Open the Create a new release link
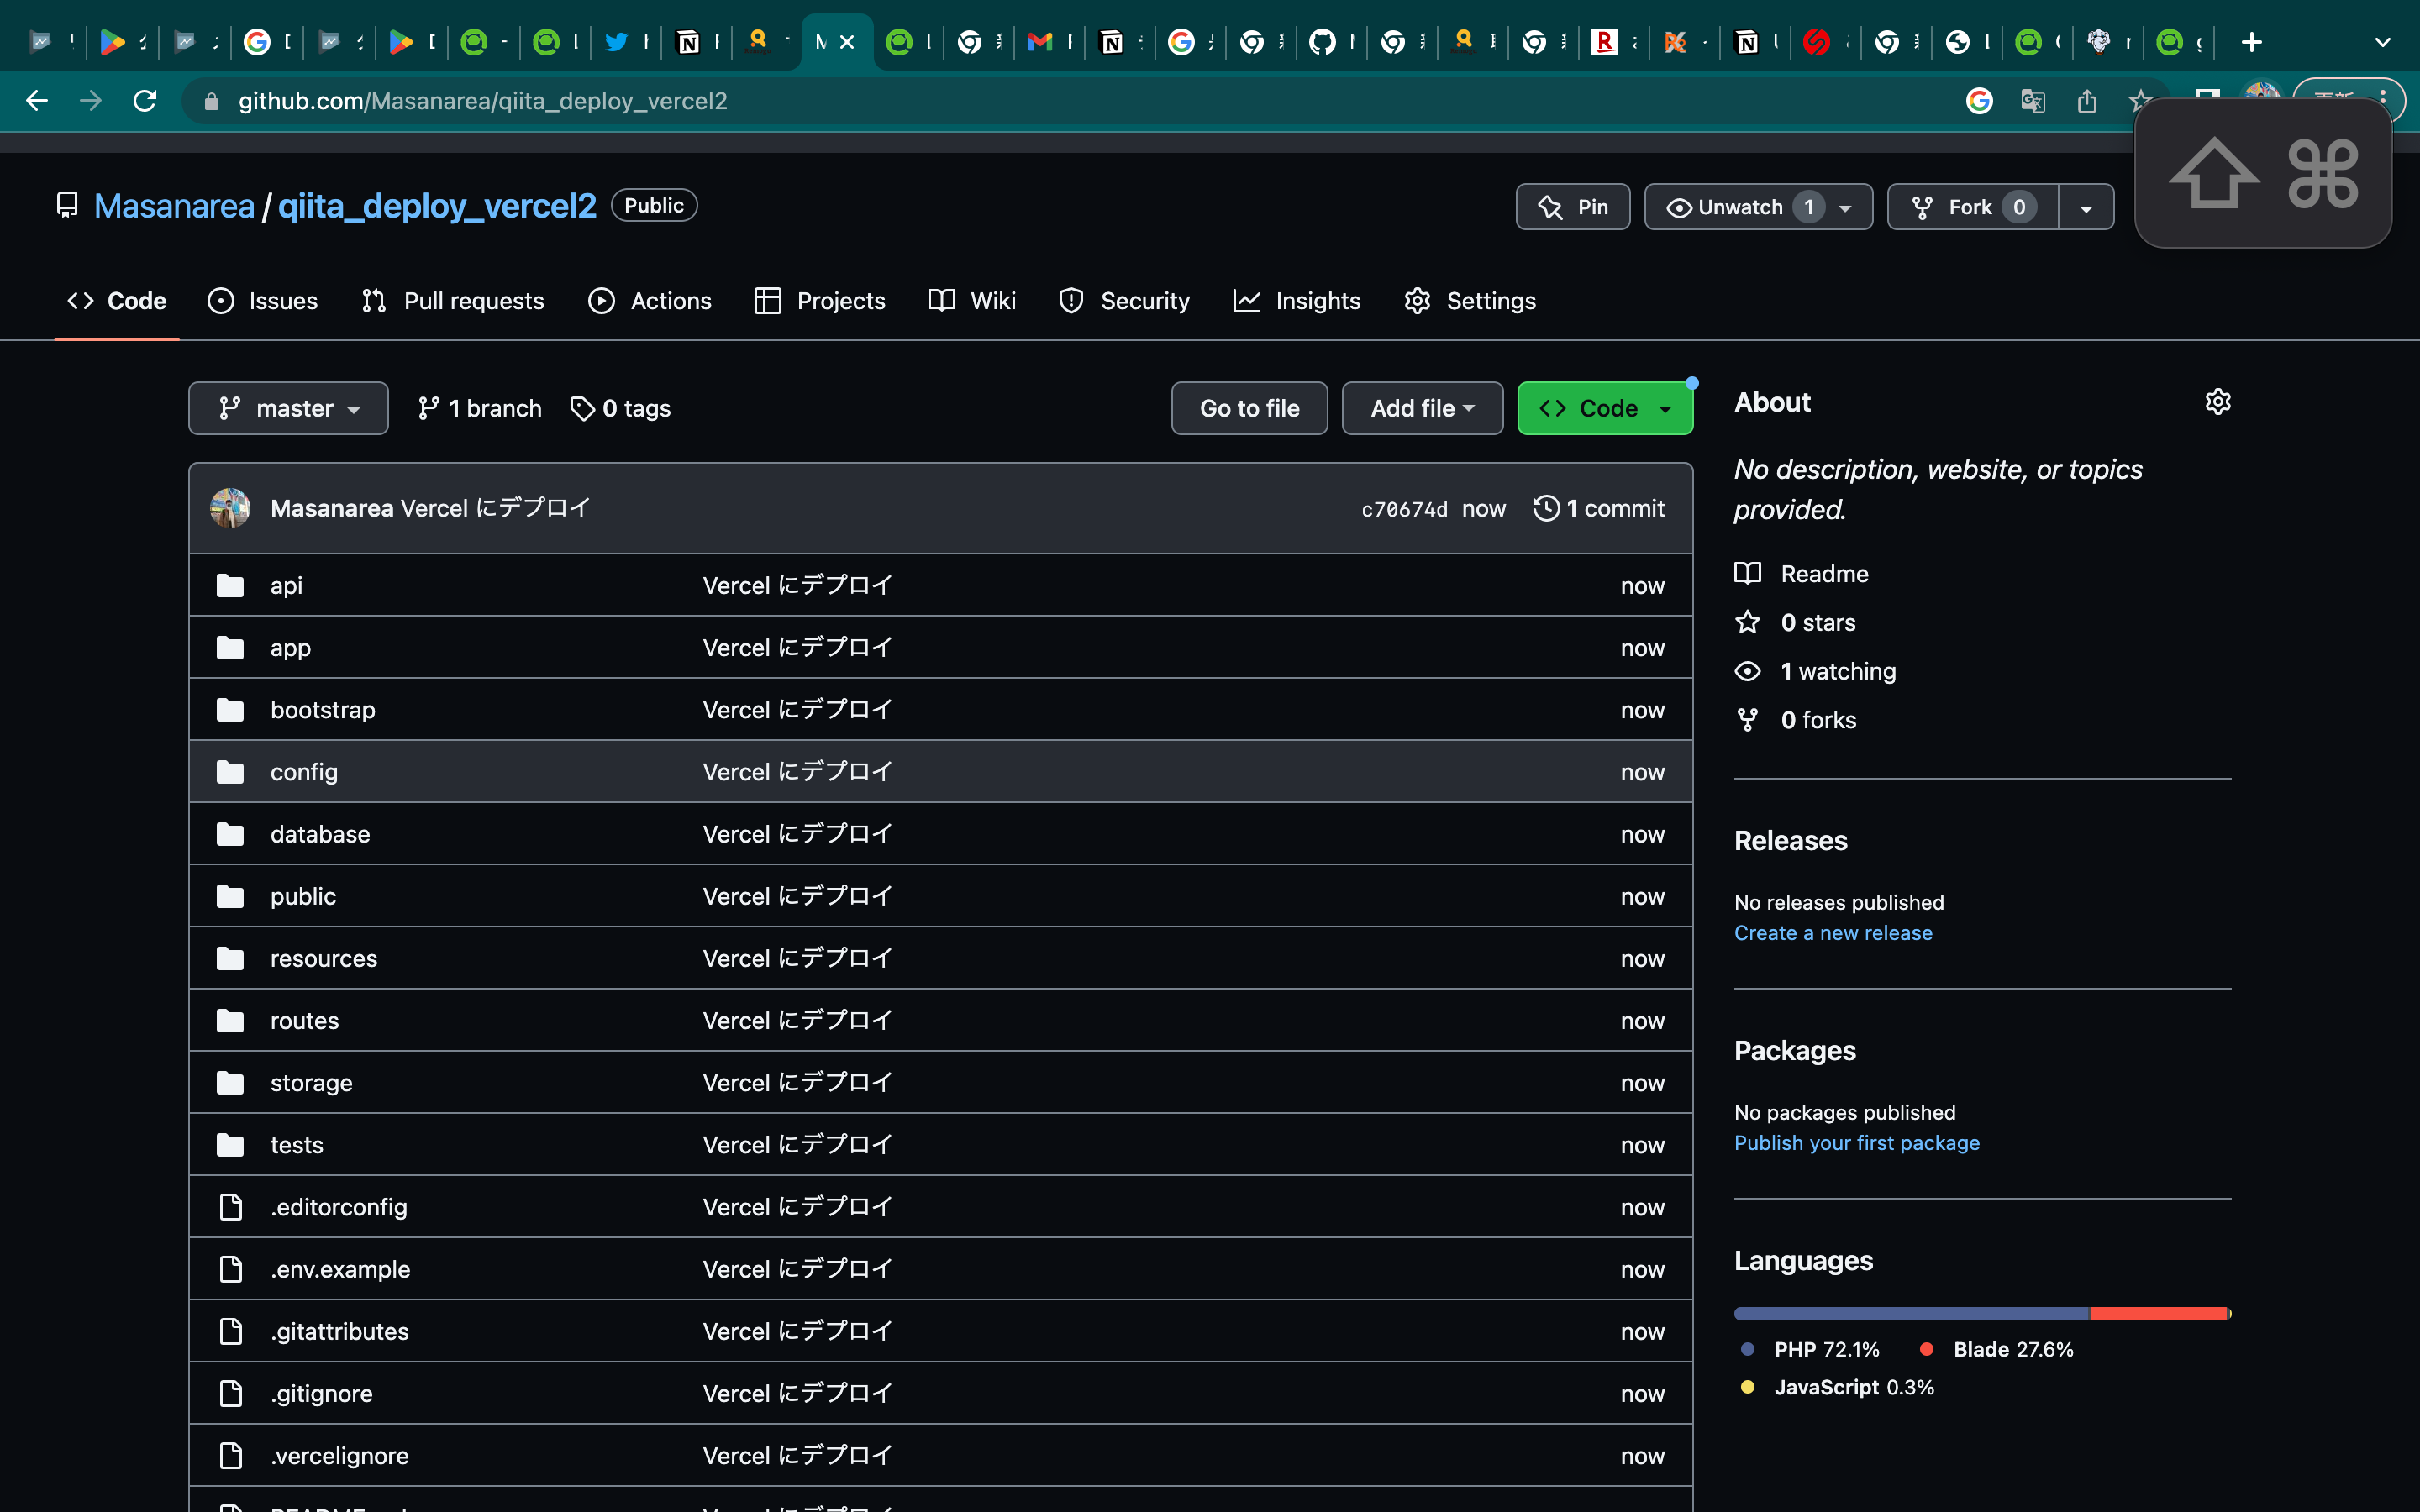The image size is (2420, 1512). coord(1833,932)
